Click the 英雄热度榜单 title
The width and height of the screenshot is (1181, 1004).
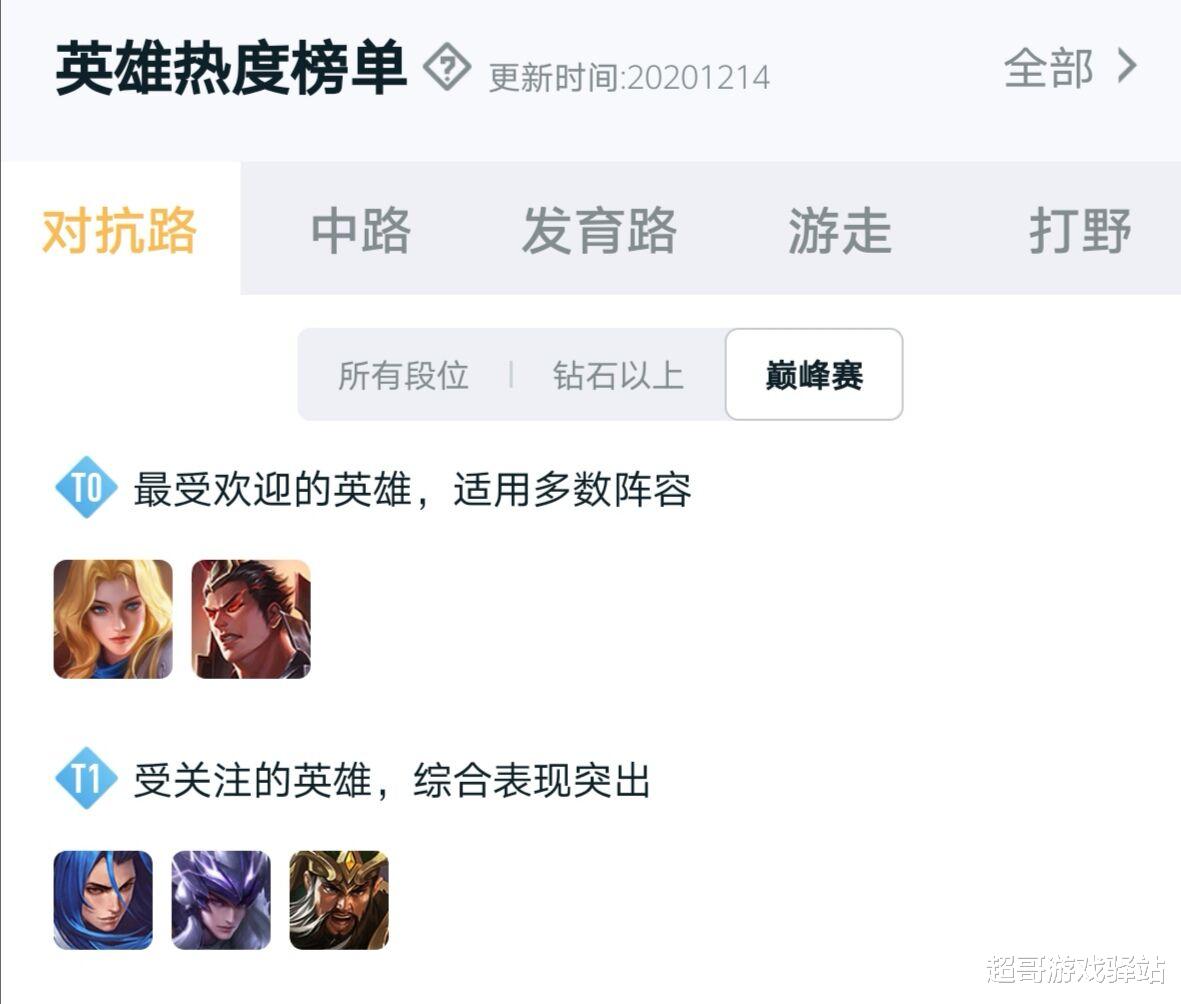(231, 68)
